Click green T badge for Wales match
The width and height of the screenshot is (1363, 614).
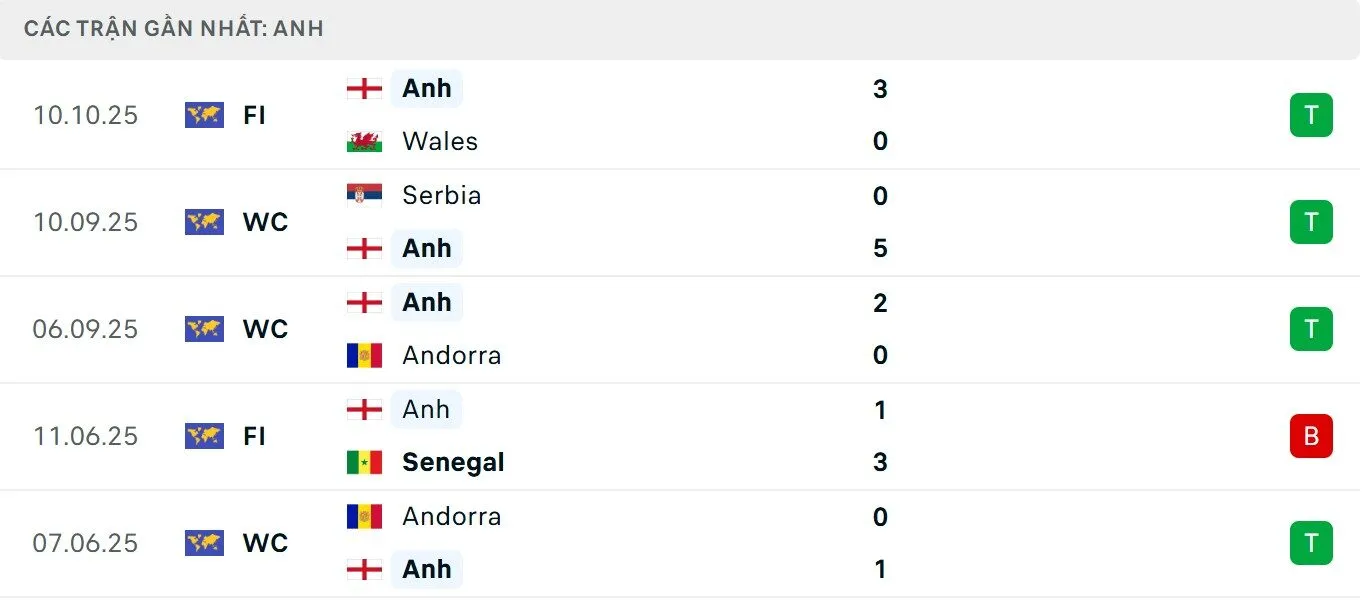(x=1311, y=115)
